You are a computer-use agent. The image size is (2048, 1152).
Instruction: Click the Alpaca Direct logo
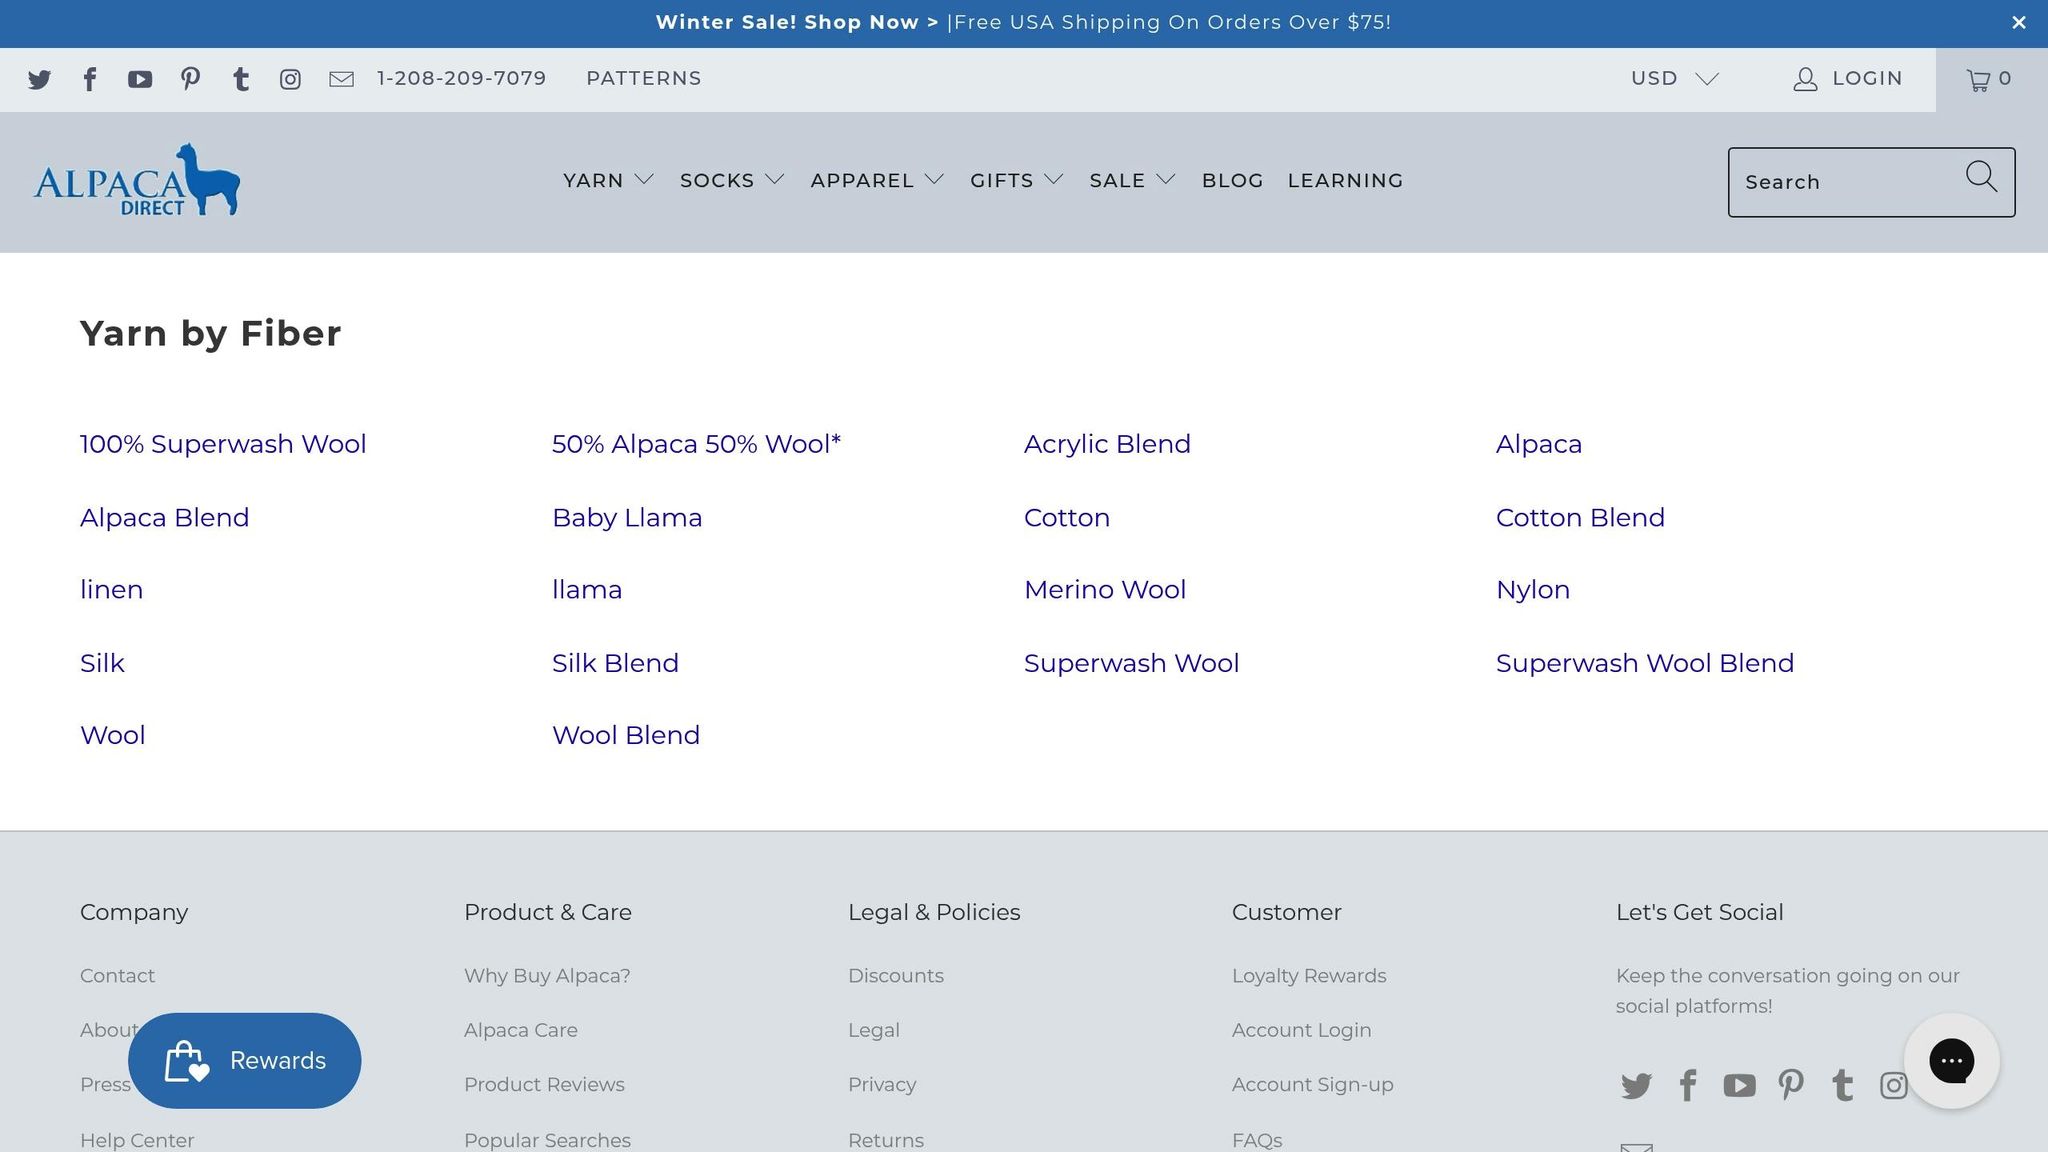pos(137,180)
